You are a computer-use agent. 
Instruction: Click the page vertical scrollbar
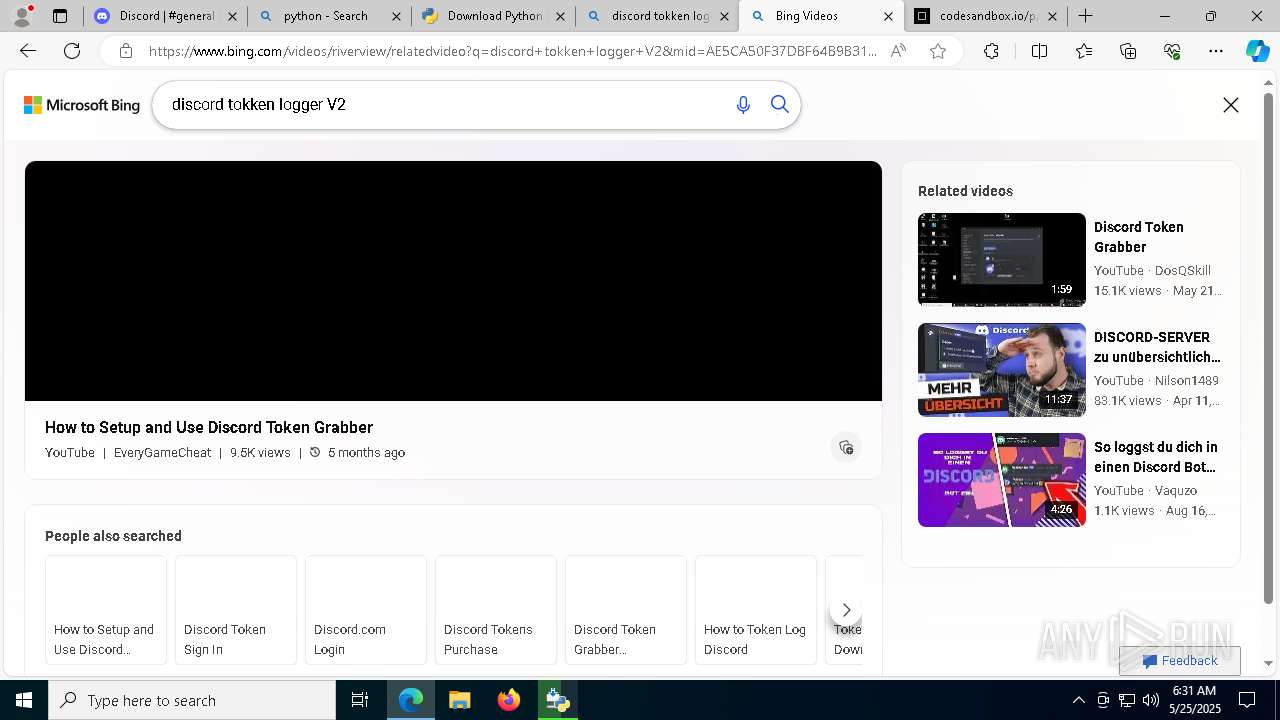coord(1269,350)
